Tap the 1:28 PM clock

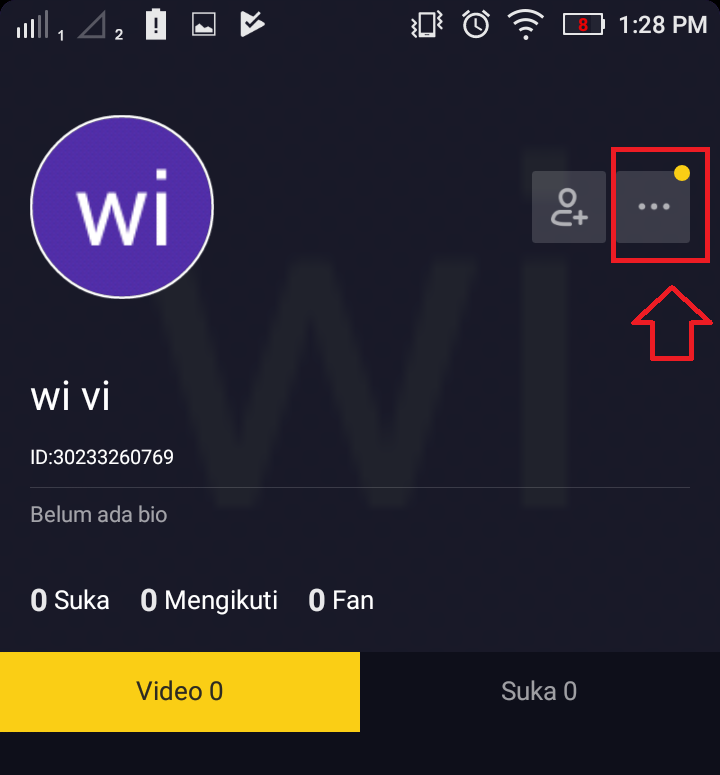pos(663,25)
